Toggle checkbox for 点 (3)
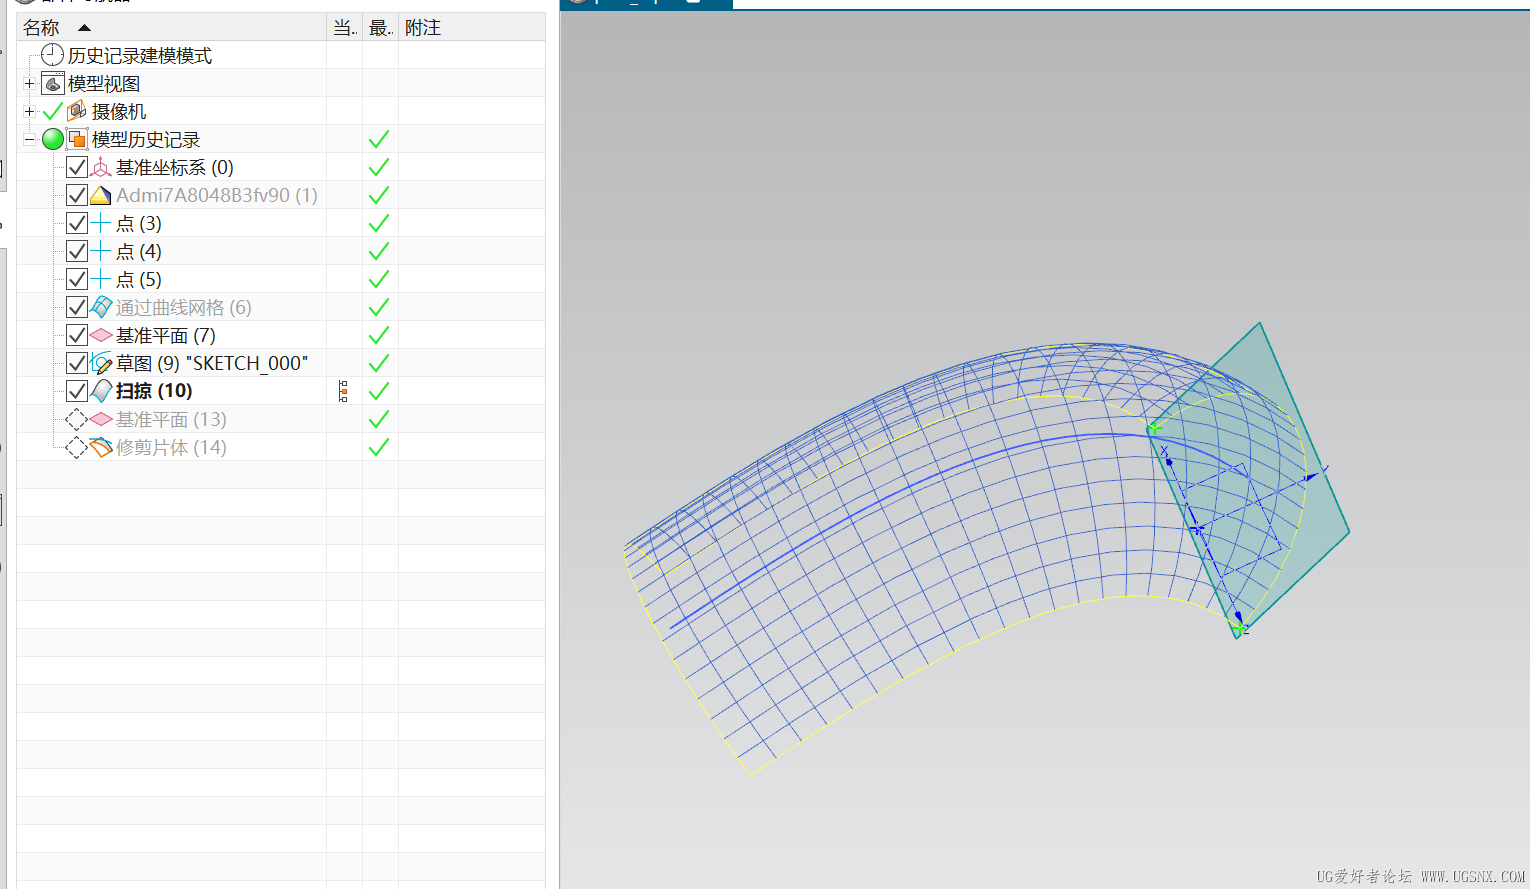This screenshot has width=1530, height=889. coord(77,223)
